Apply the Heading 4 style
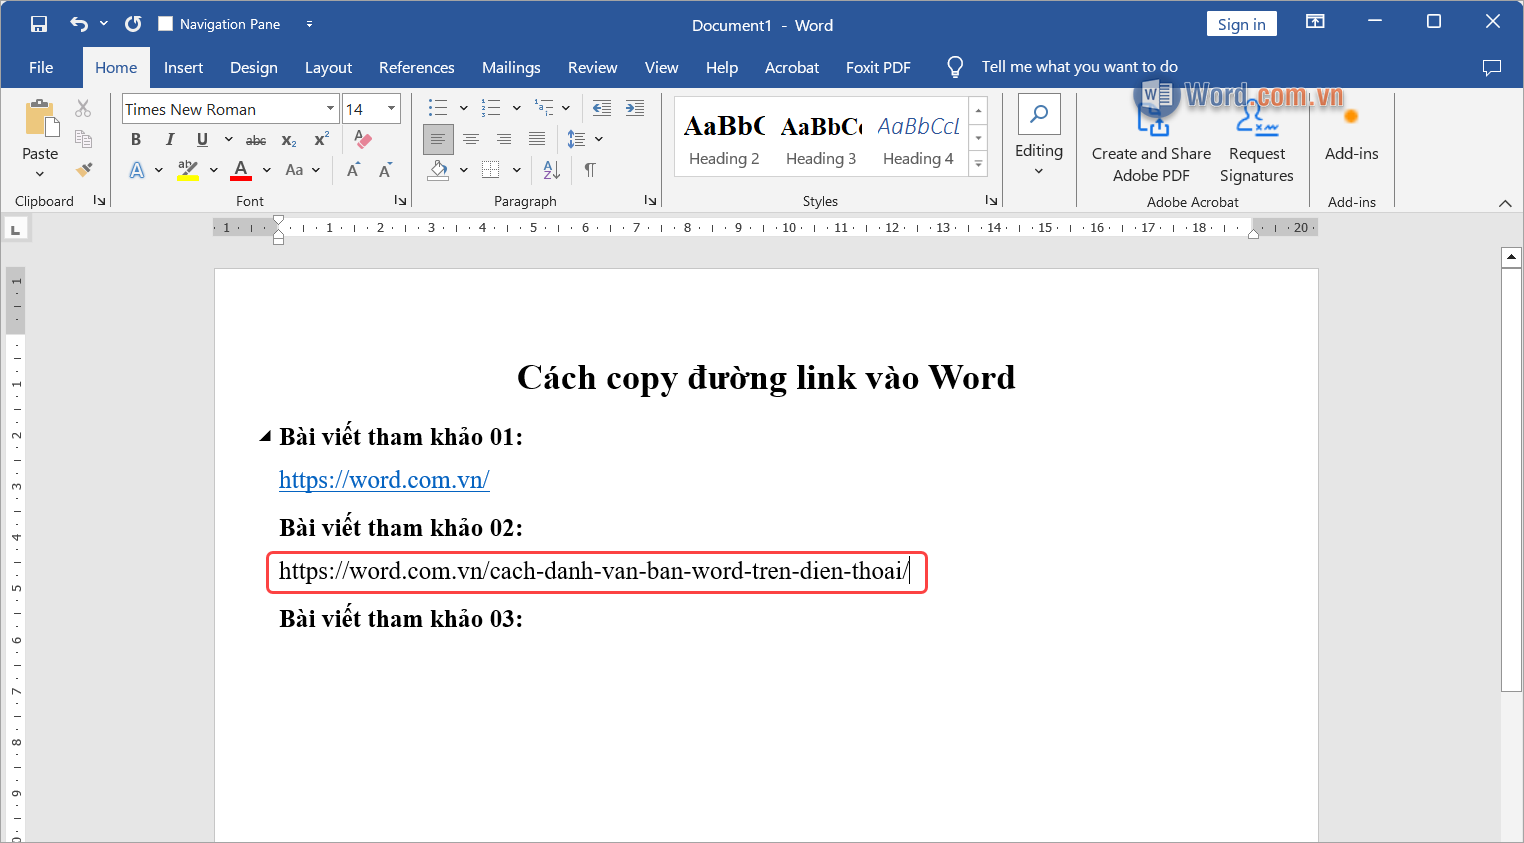The image size is (1524, 843). tap(918, 138)
